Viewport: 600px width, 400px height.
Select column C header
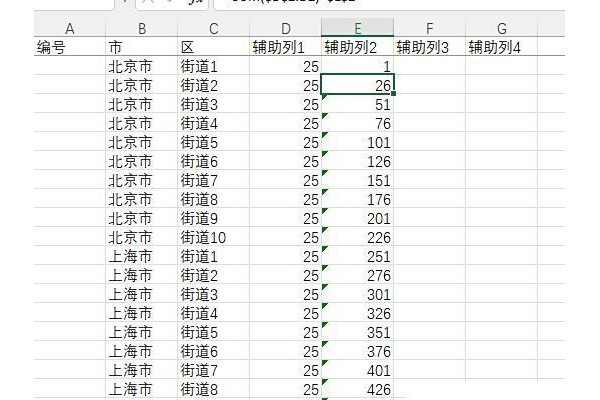click(x=214, y=28)
